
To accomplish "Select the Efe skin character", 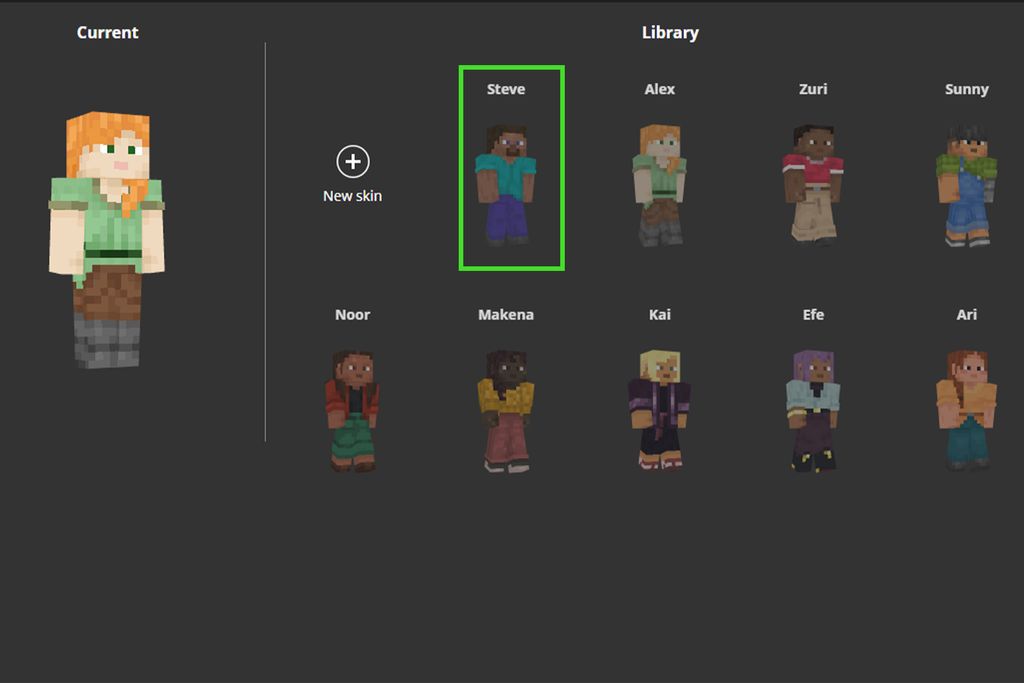I will [x=813, y=411].
